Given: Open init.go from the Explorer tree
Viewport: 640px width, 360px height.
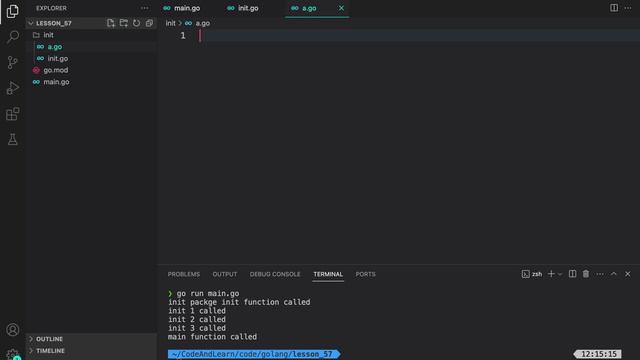Looking at the screenshot, I should (x=91, y=59).
